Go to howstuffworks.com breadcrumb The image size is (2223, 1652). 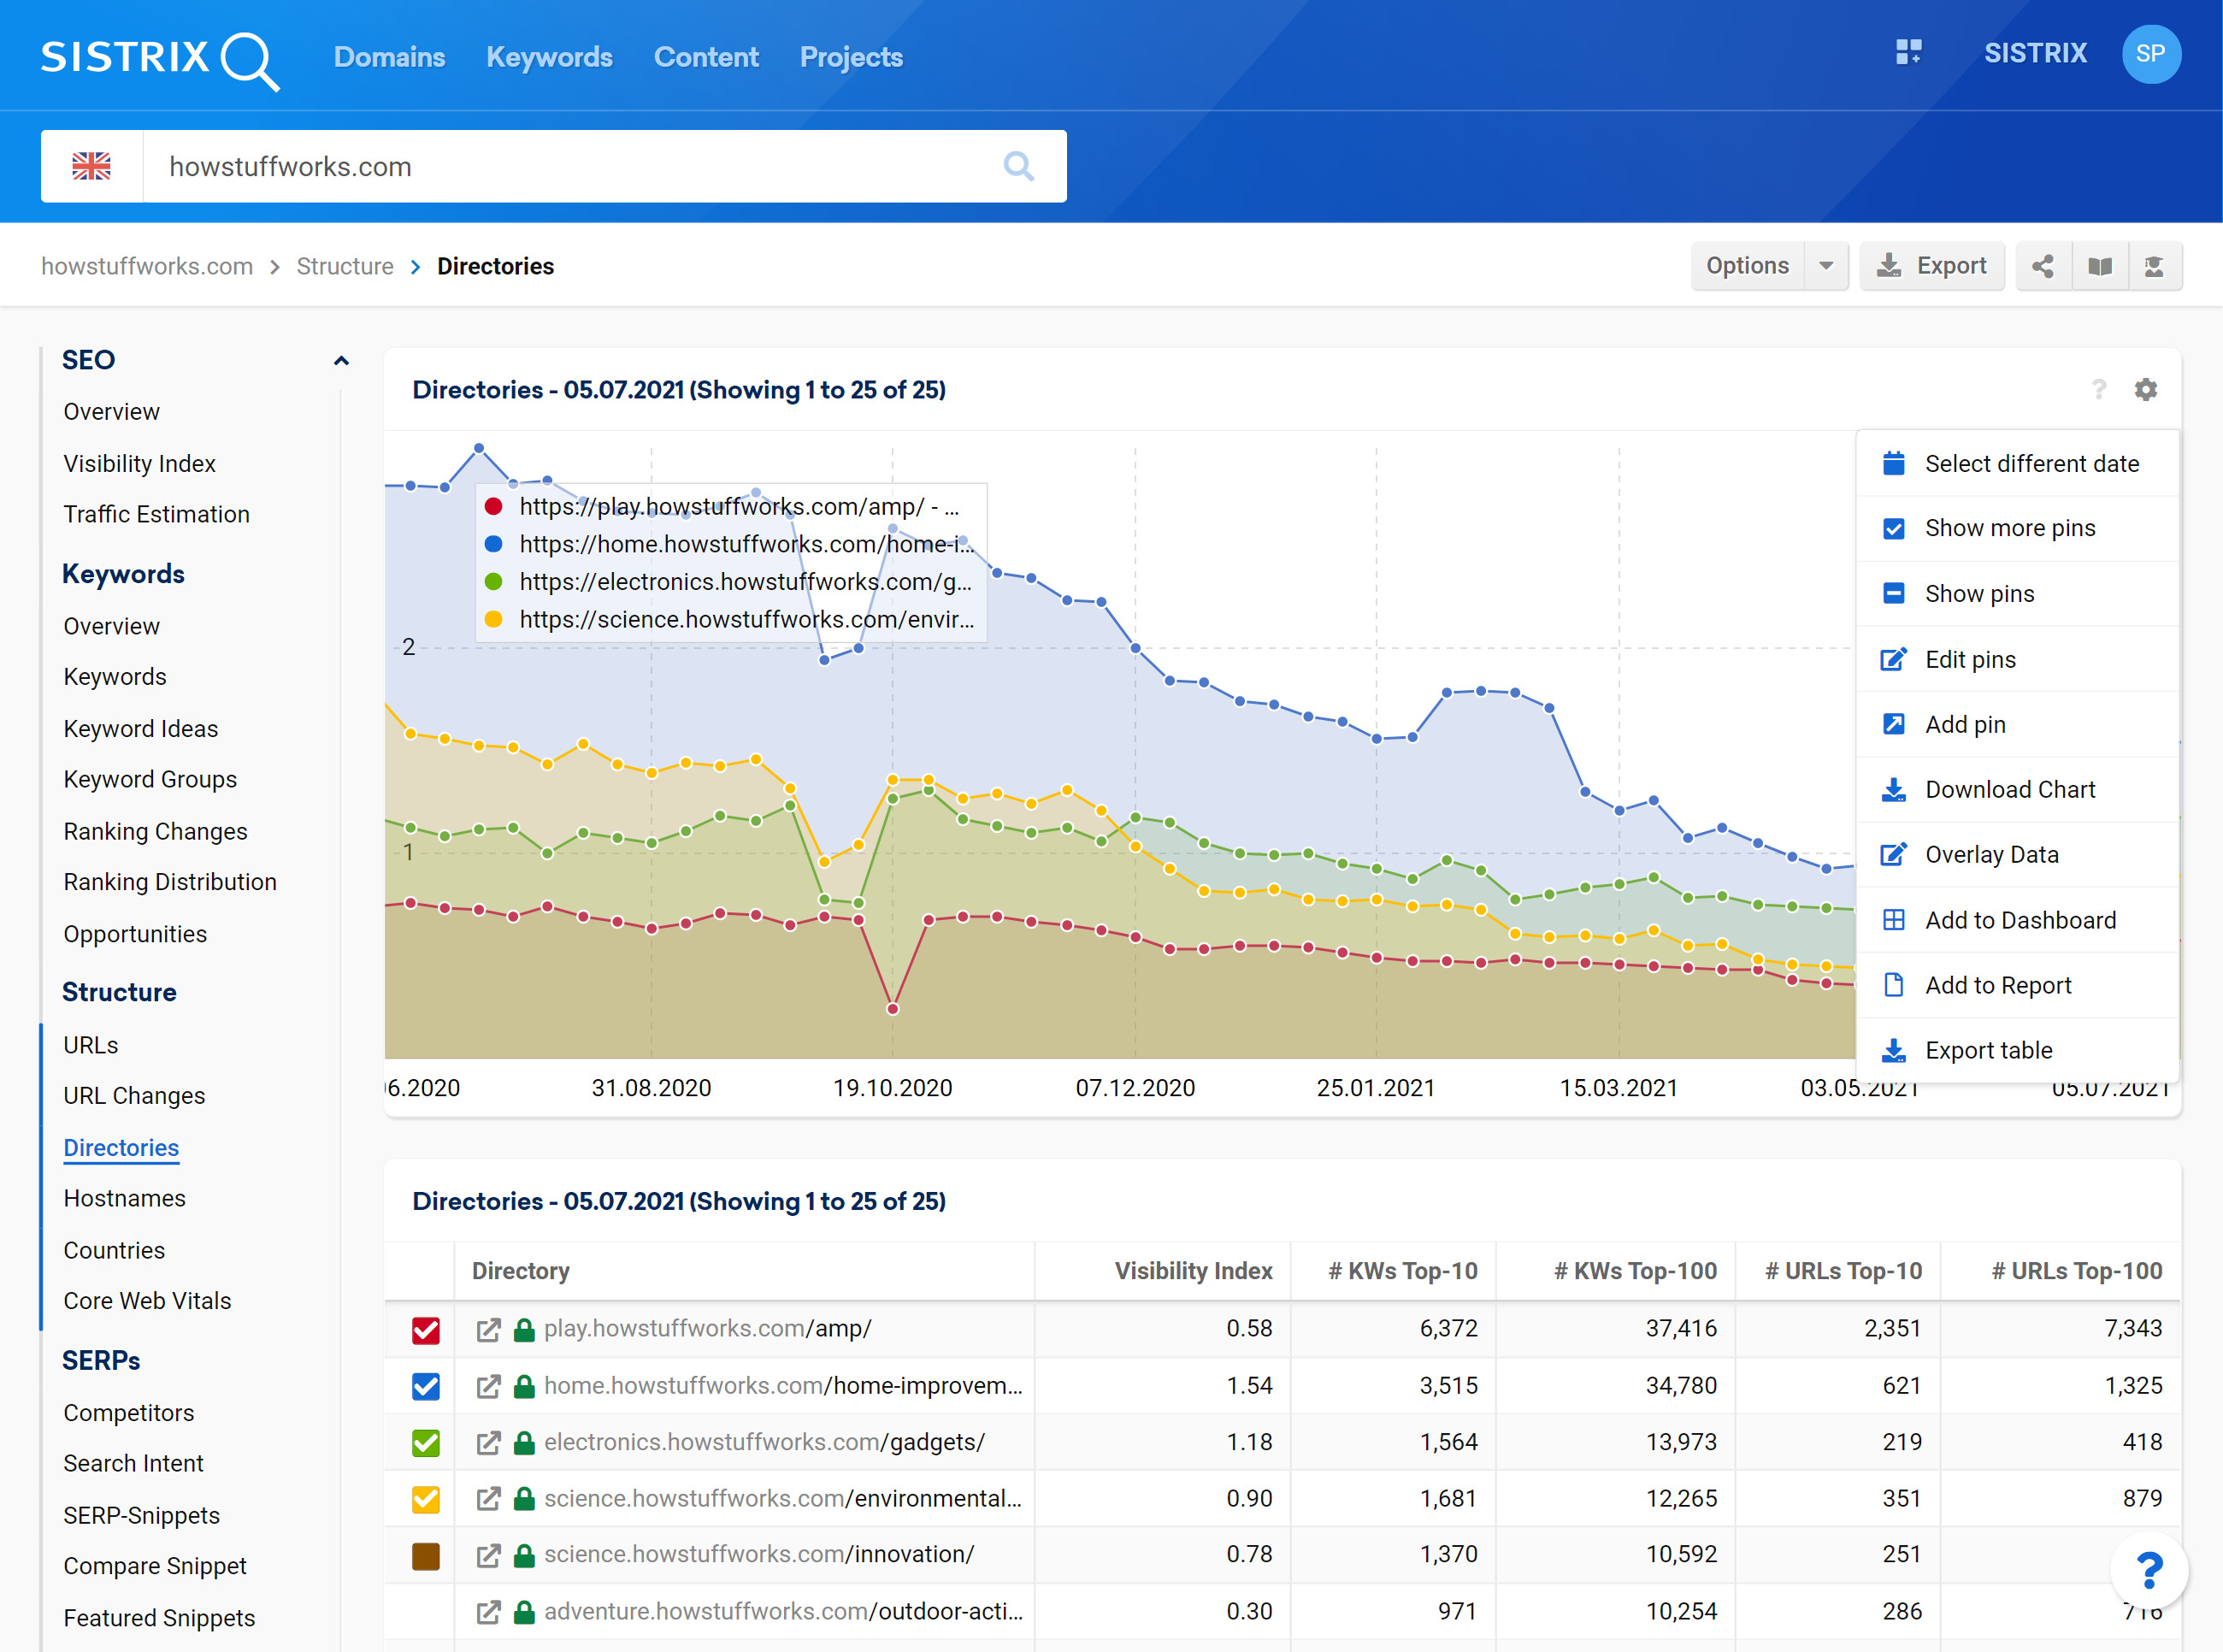point(147,266)
